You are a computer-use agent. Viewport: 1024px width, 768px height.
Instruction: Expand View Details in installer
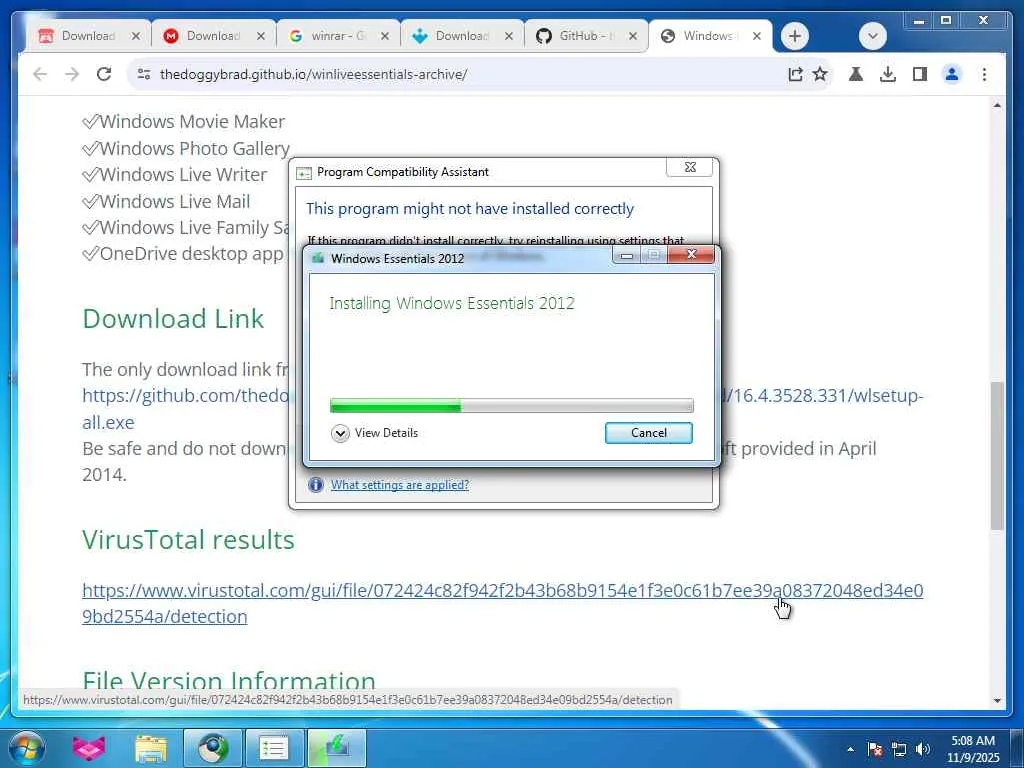375,433
